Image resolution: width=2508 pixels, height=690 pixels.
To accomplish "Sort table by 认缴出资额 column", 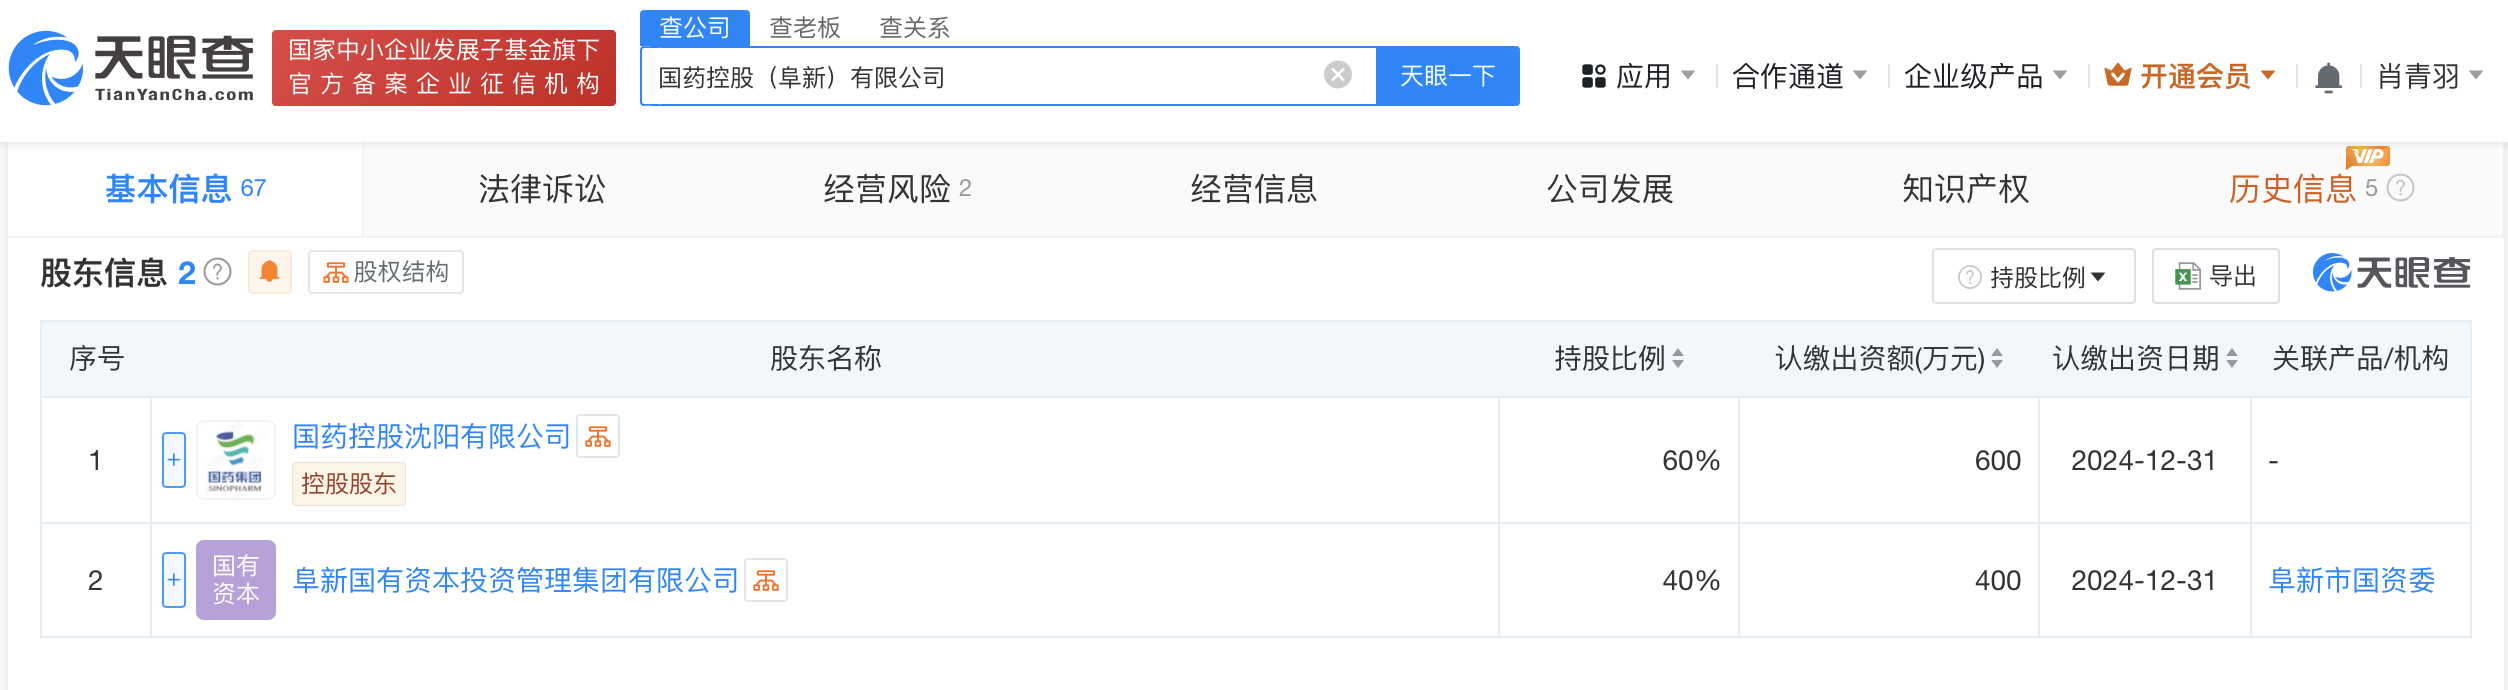I will [1997, 359].
